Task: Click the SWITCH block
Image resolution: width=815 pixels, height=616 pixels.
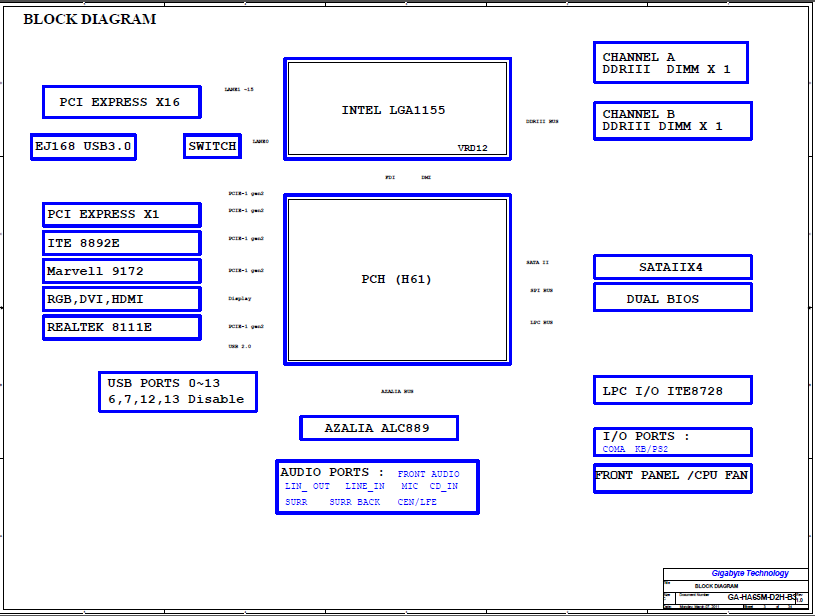Action: coord(212,147)
